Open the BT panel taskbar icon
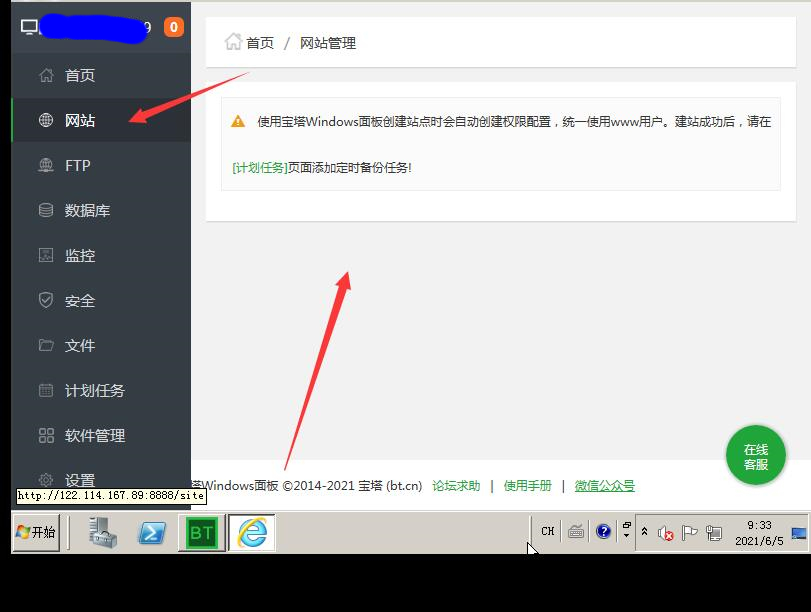 [202, 533]
